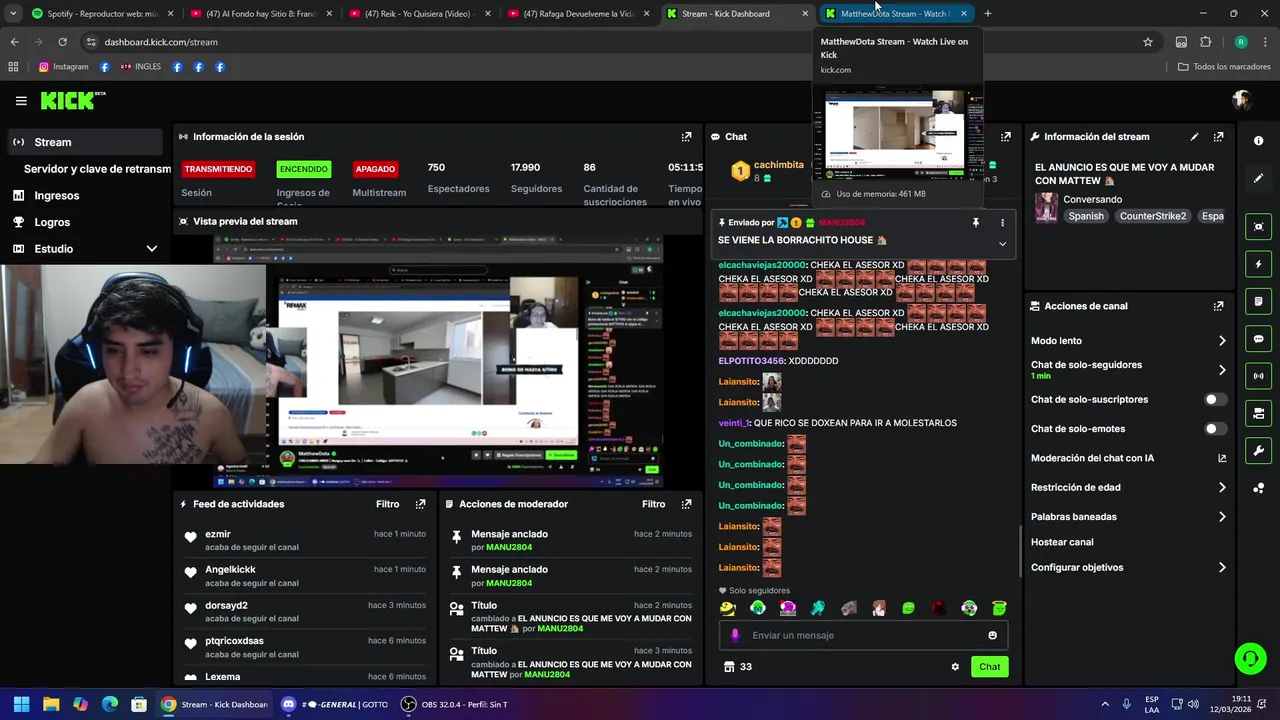Switch to MatthewDota Stream browser tab

pos(895,14)
